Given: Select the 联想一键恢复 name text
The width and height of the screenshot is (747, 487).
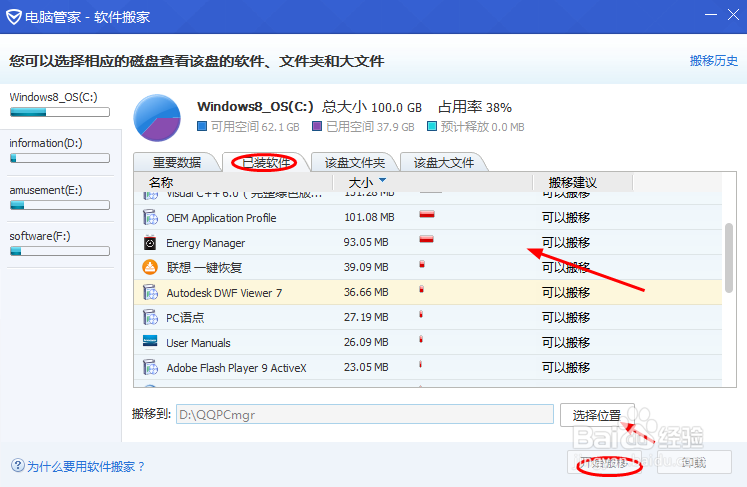Looking at the screenshot, I should tap(204, 268).
